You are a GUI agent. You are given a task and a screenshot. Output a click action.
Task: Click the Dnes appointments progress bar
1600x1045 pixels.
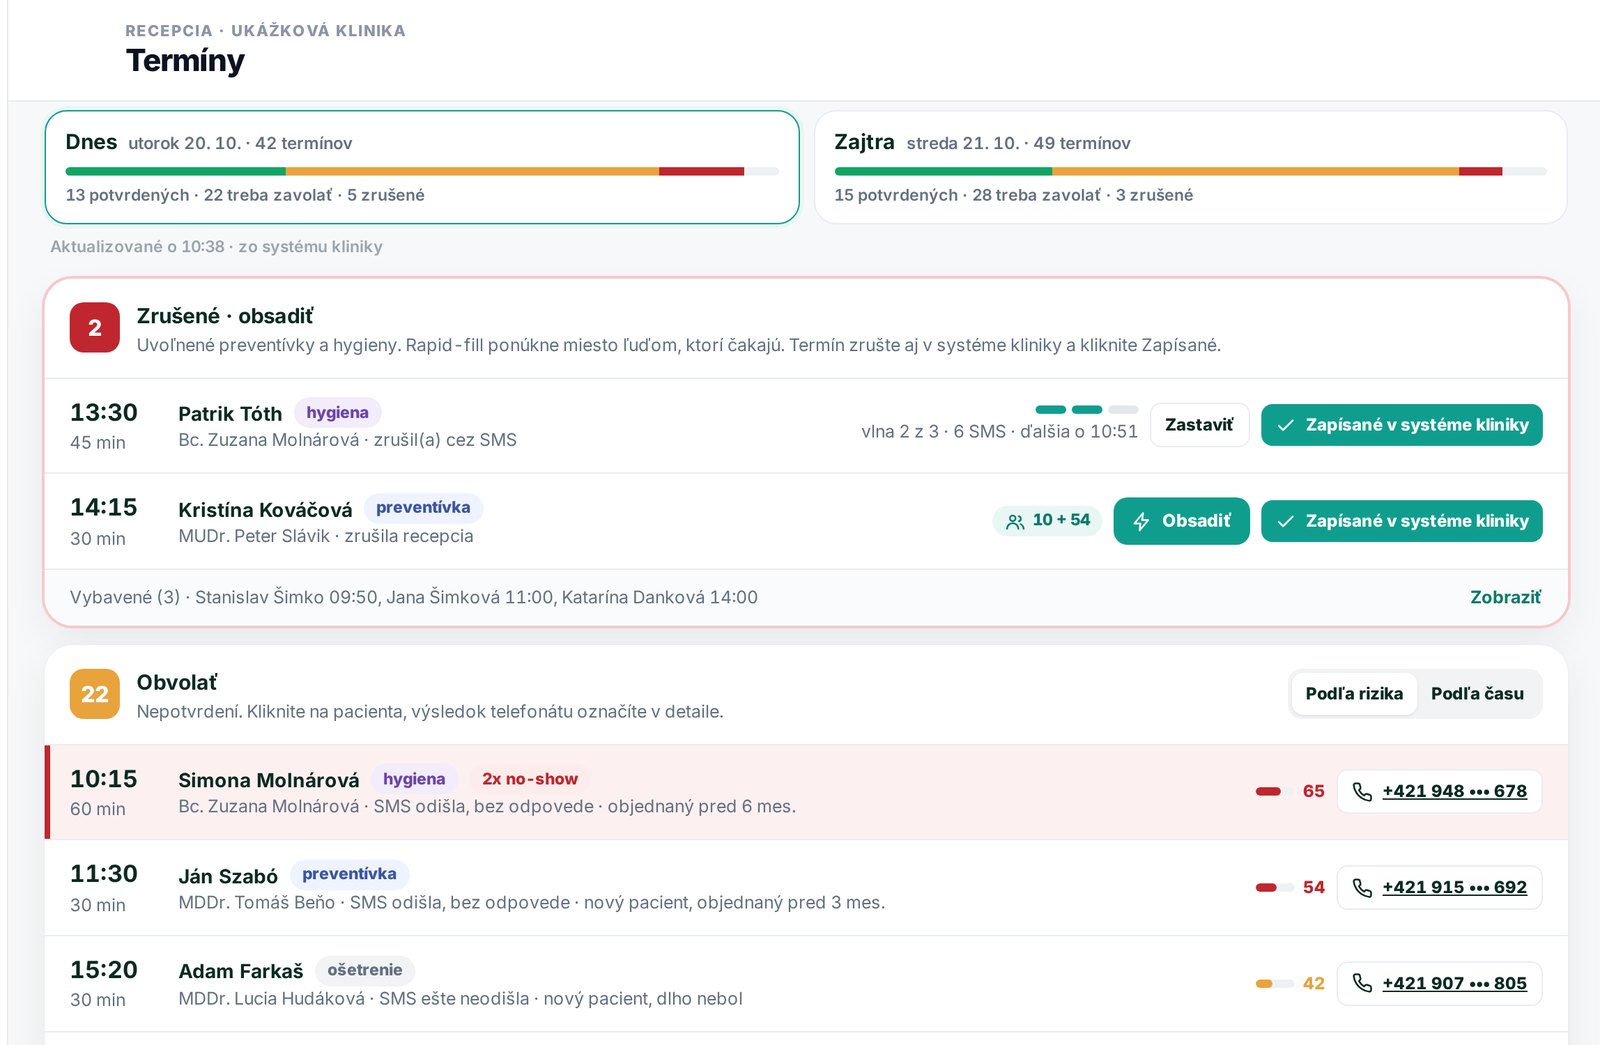click(422, 171)
